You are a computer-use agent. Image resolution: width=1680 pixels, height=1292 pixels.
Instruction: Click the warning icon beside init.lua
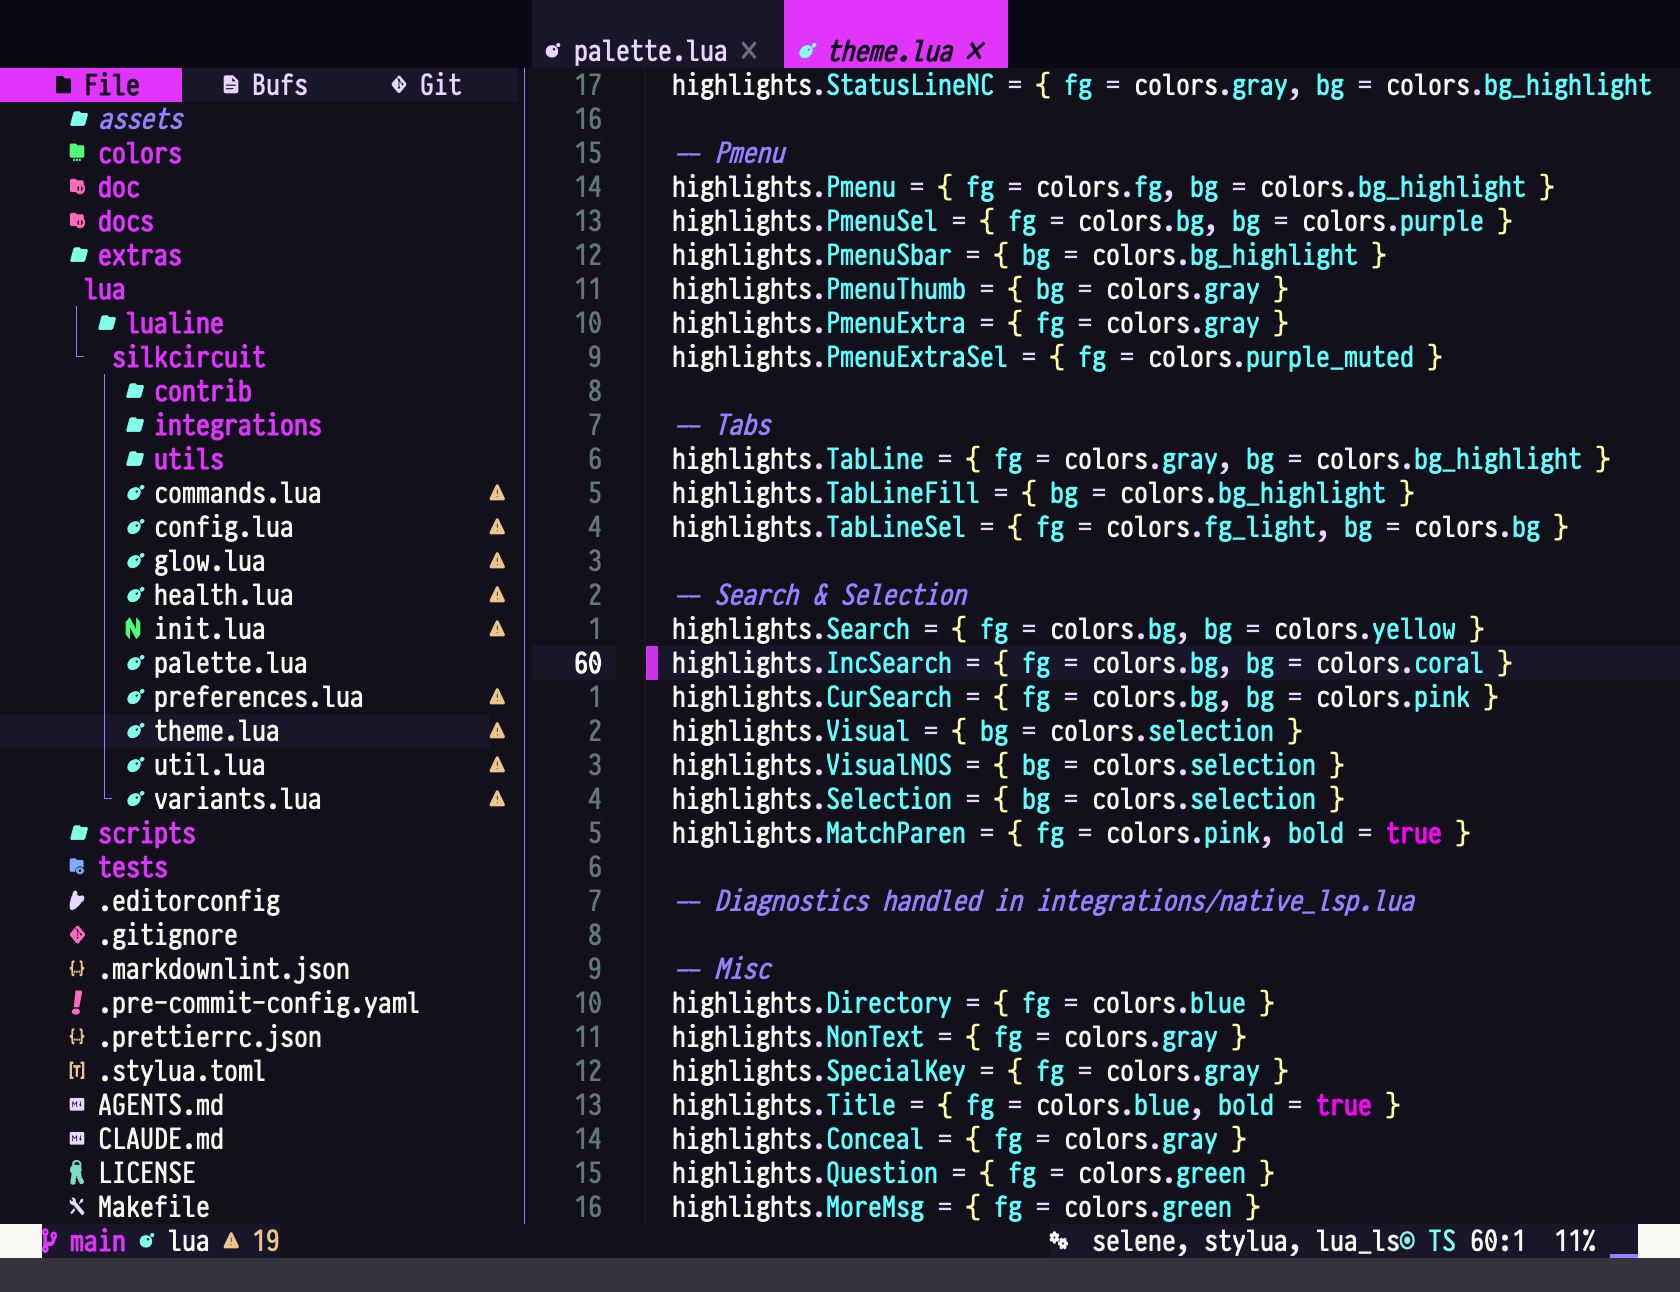[x=497, y=629]
